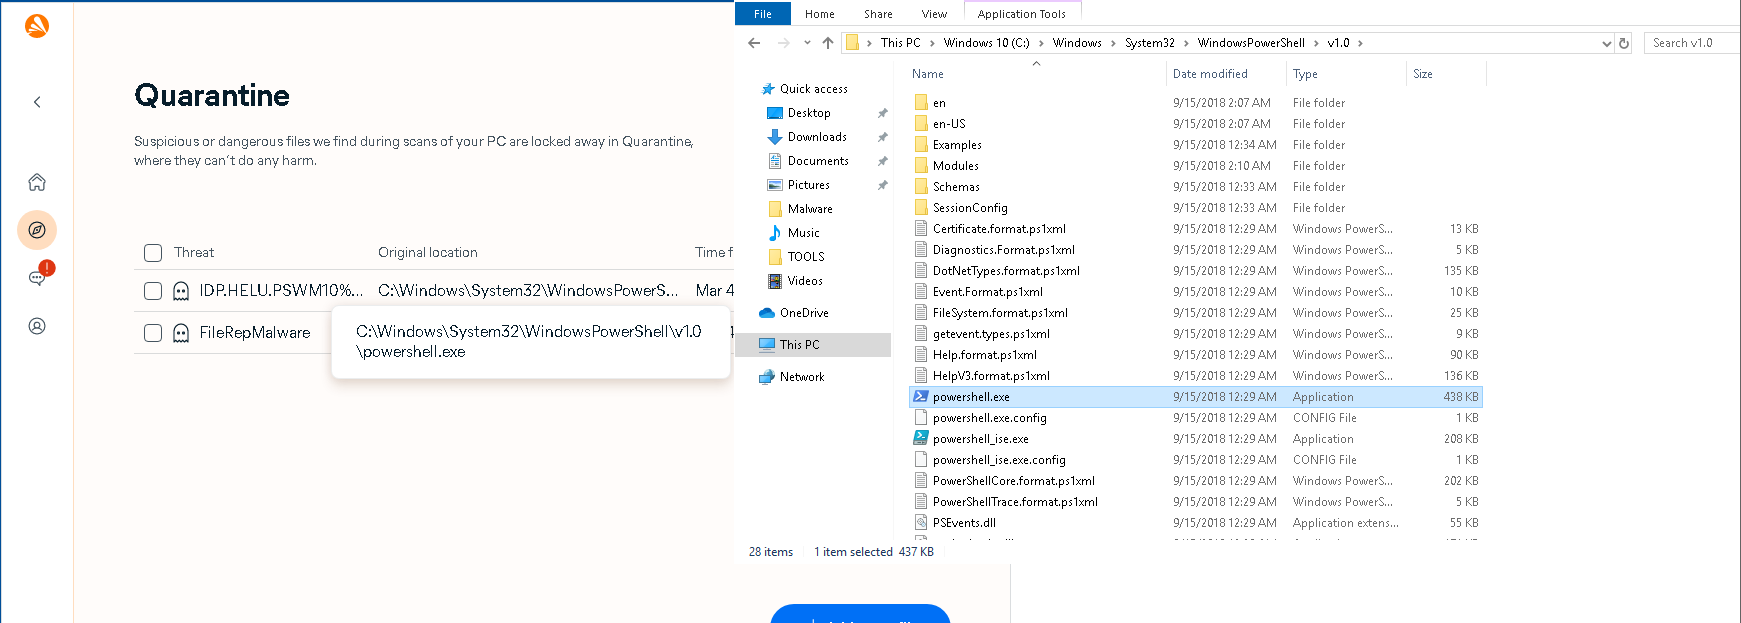Select This PC in navigation pane

tap(814, 345)
